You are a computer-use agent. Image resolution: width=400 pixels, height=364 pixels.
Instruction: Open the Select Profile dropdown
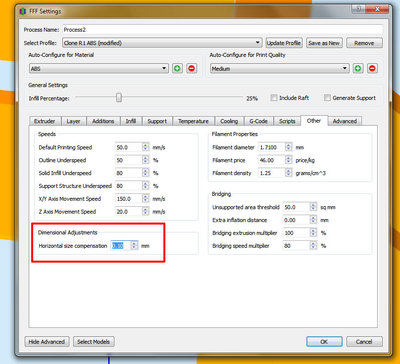tap(162, 43)
